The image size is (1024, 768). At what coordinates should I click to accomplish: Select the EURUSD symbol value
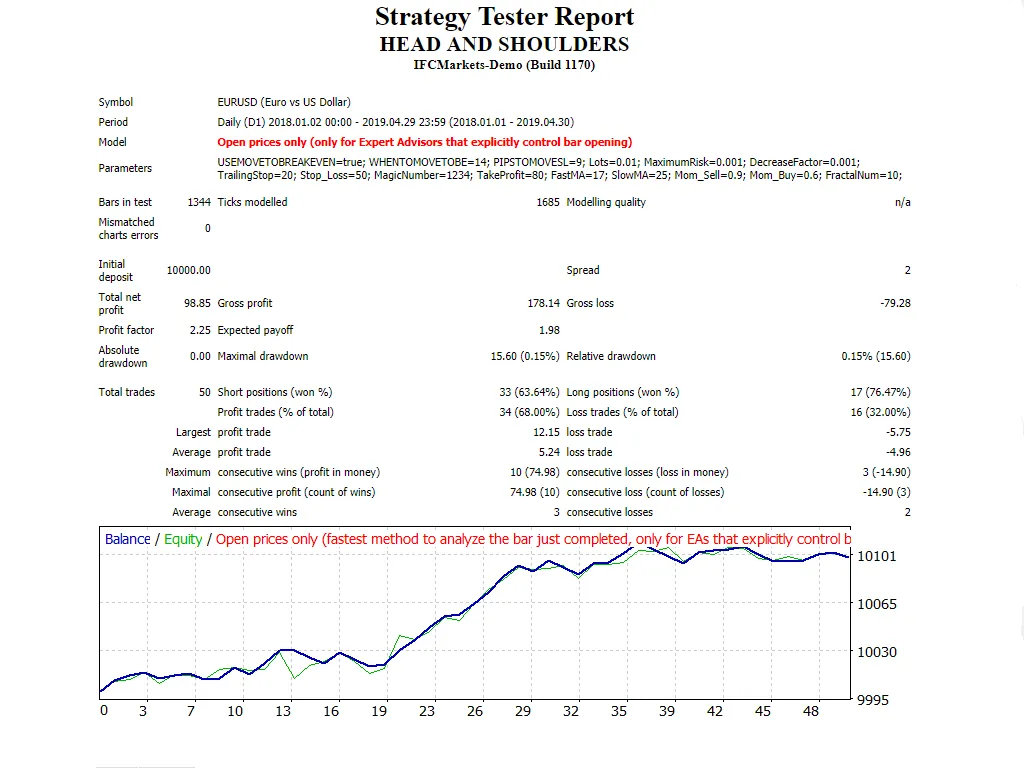tap(284, 102)
